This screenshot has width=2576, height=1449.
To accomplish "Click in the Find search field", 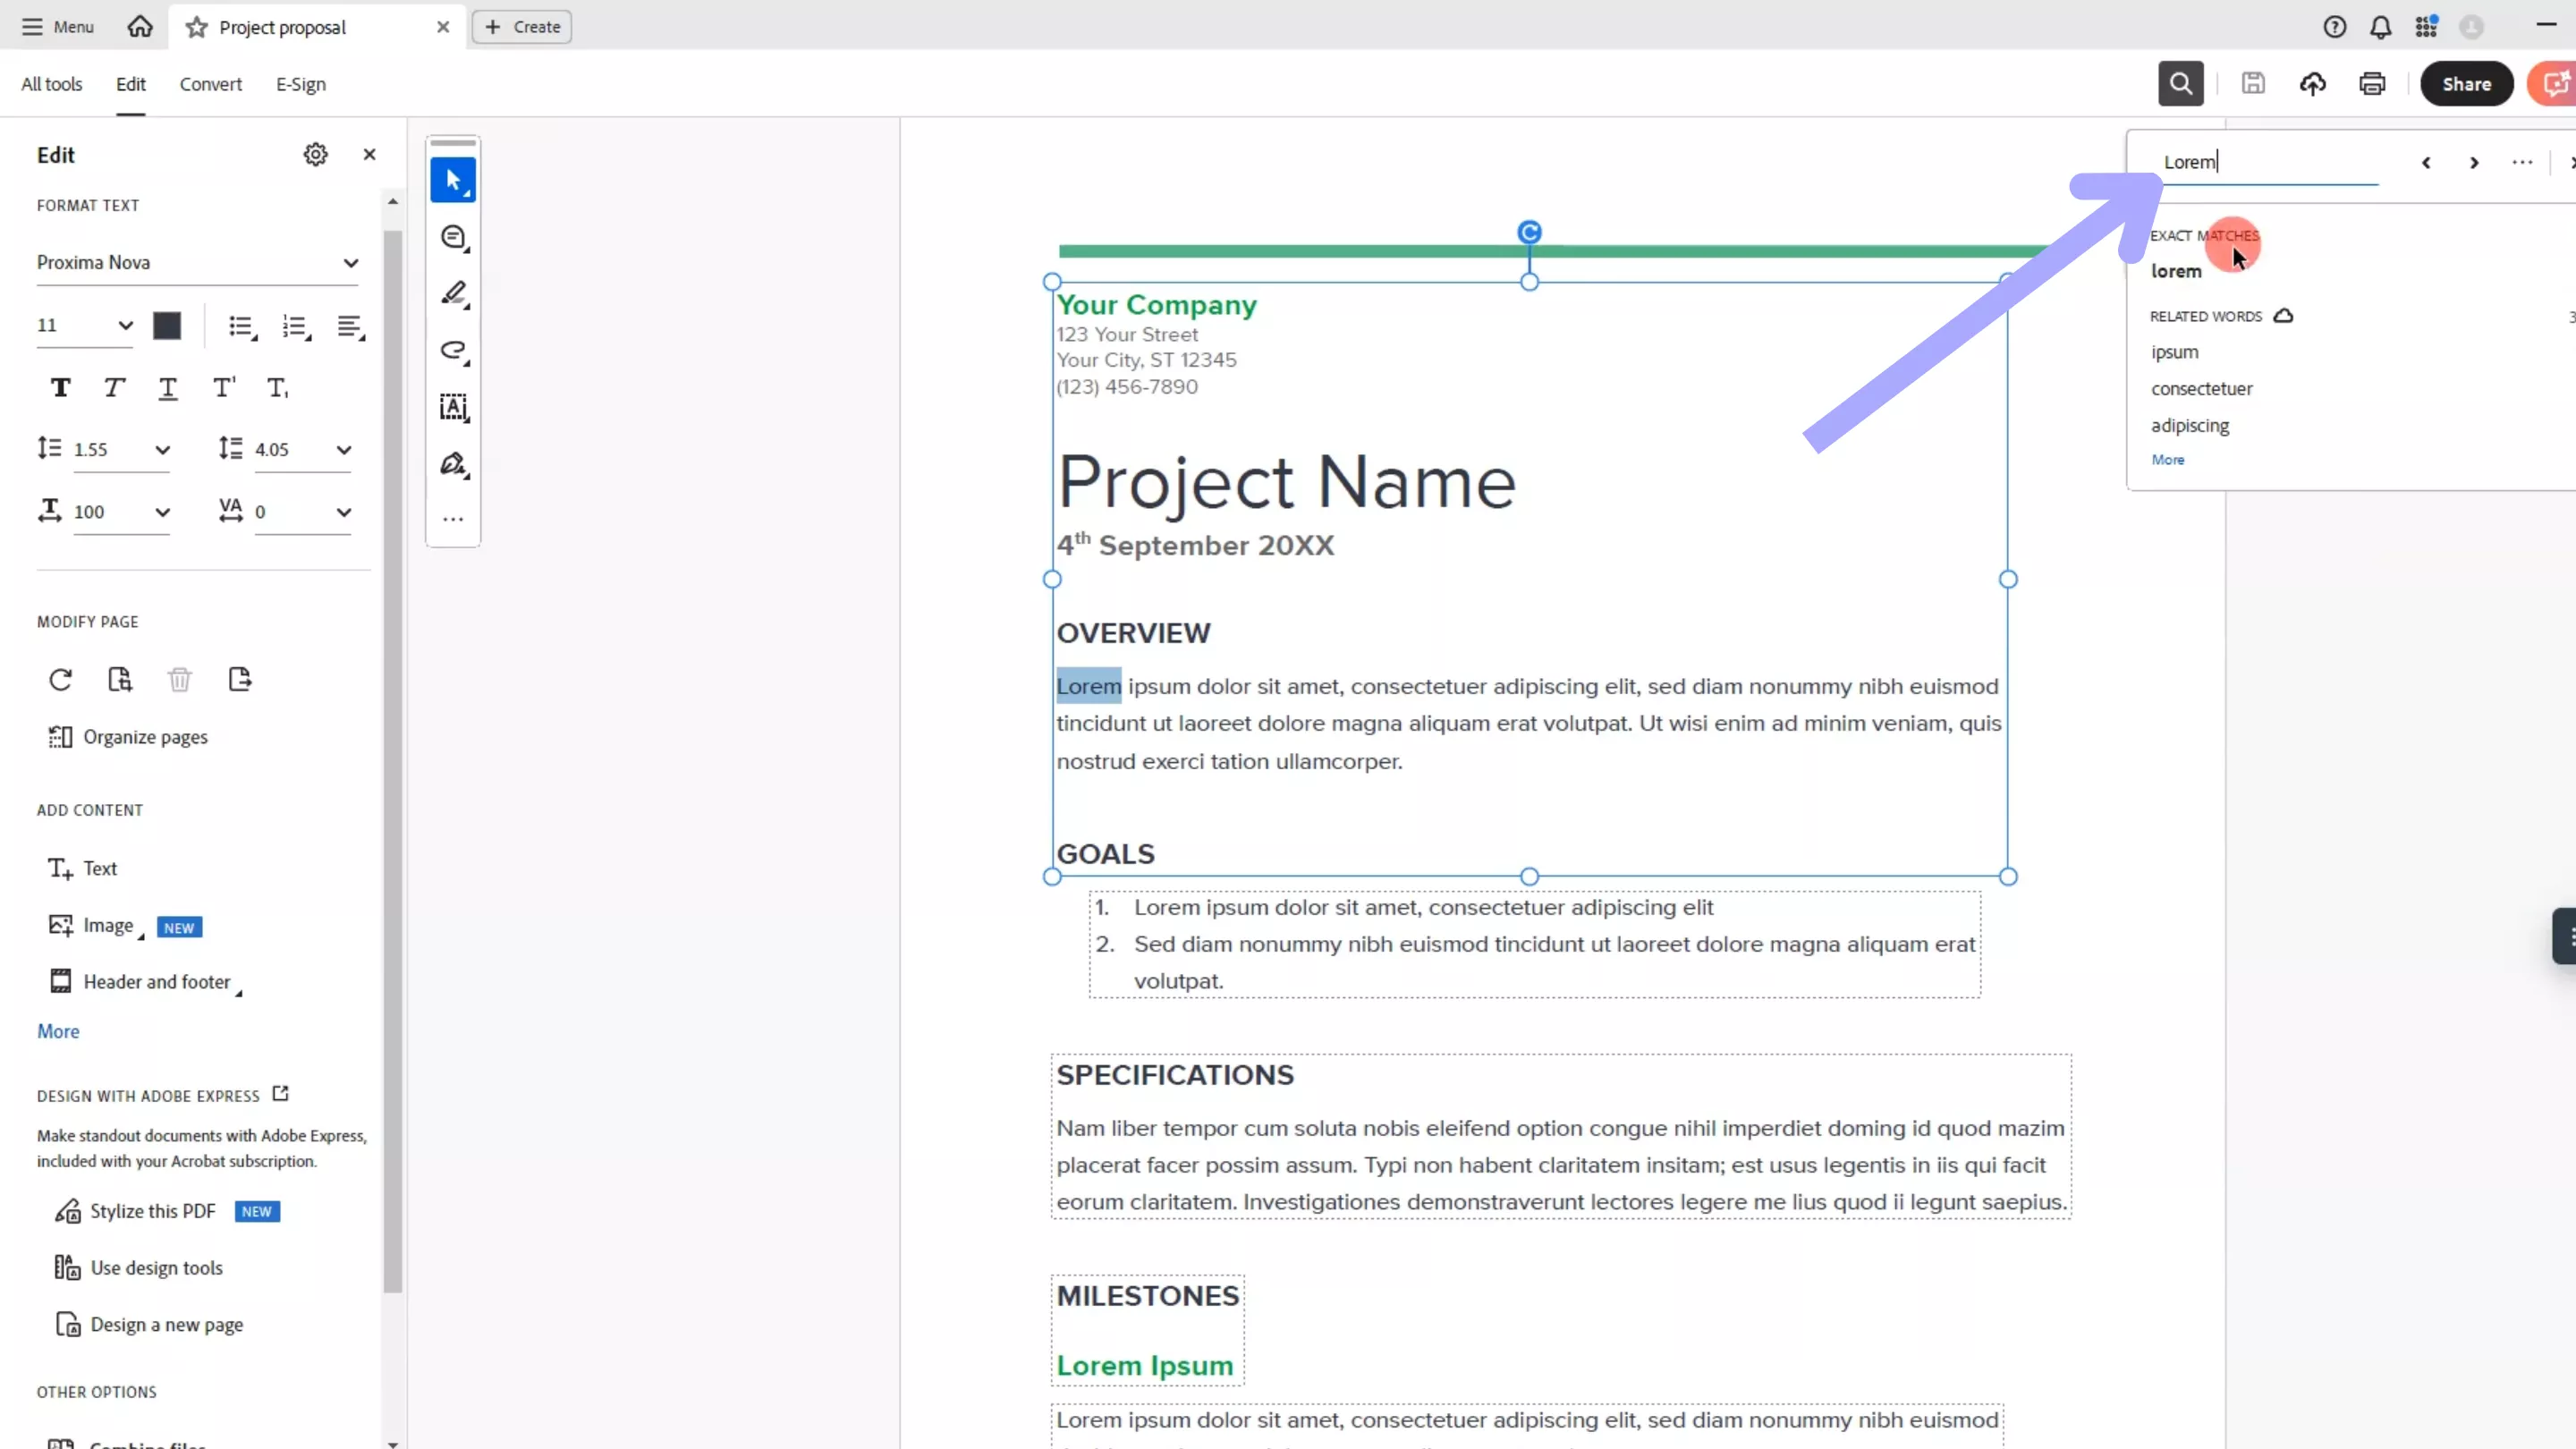I will pos(2270,162).
